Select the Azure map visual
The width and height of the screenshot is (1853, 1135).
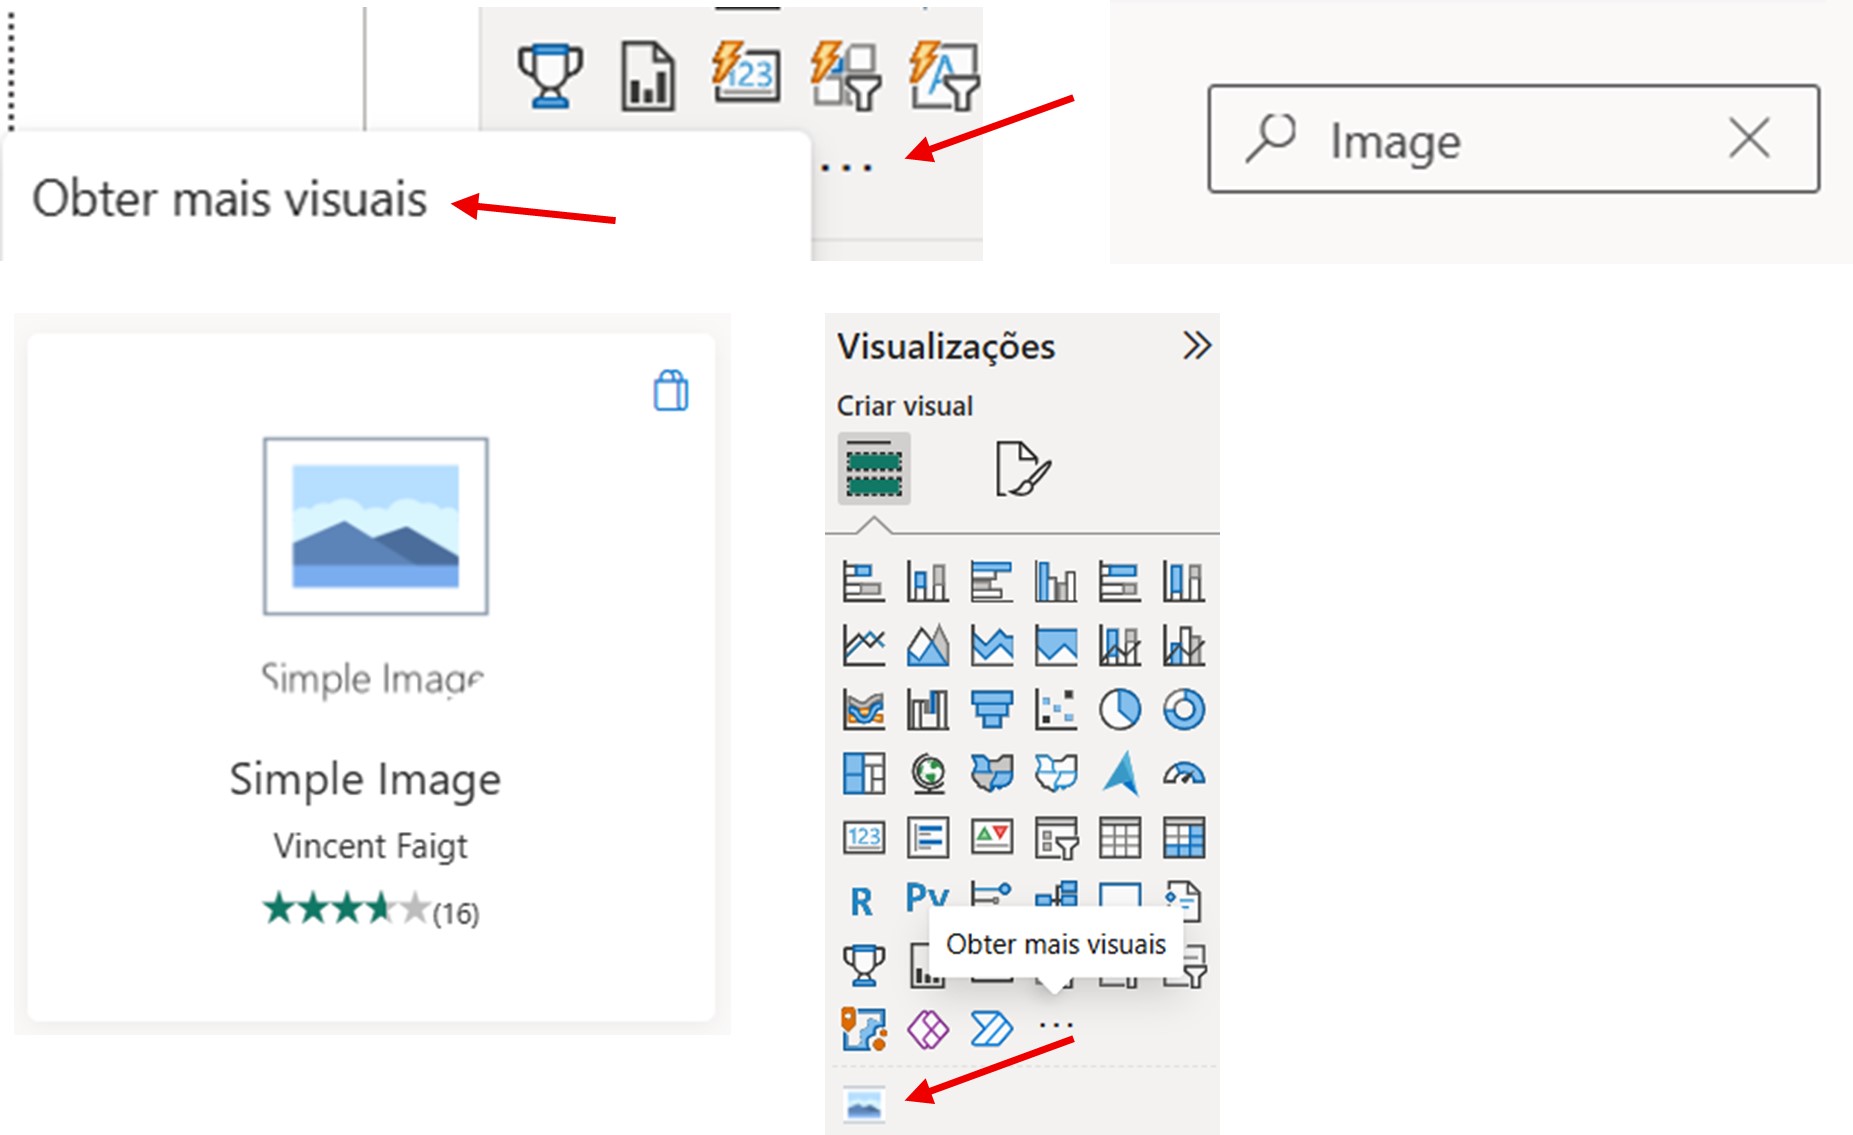coord(1120,774)
